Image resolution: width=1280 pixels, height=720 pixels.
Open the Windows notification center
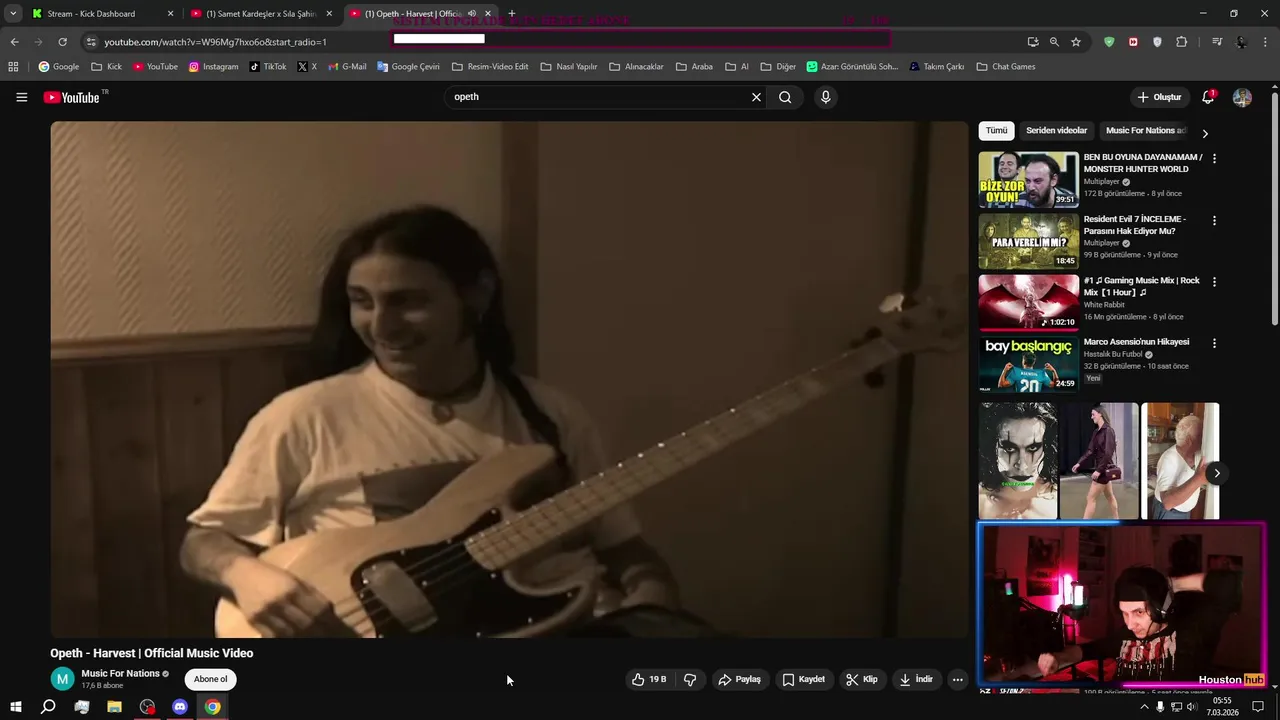(1258, 707)
